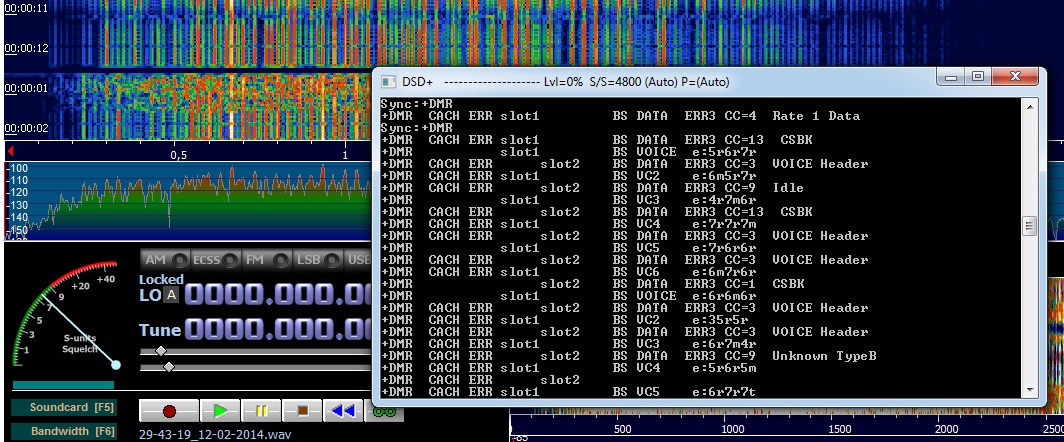Viewport: 1064px width, 442px height.
Task: Start recording with the red record button
Action: [169, 411]
